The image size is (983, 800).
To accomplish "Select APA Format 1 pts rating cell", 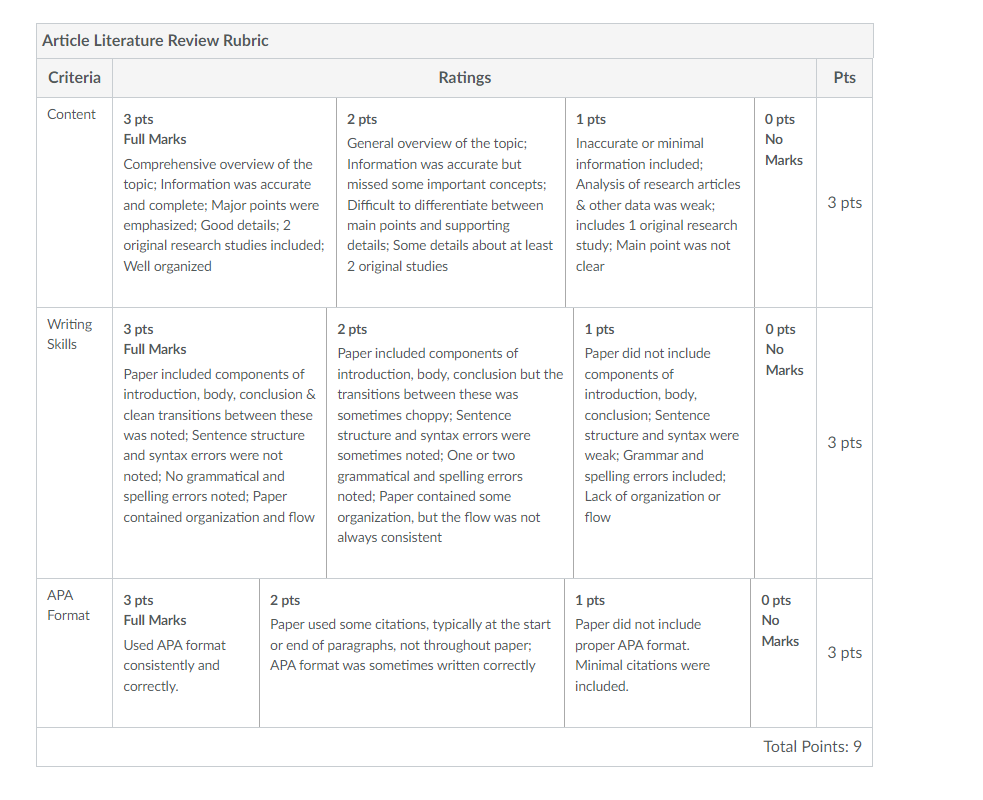I will [658, 653].
